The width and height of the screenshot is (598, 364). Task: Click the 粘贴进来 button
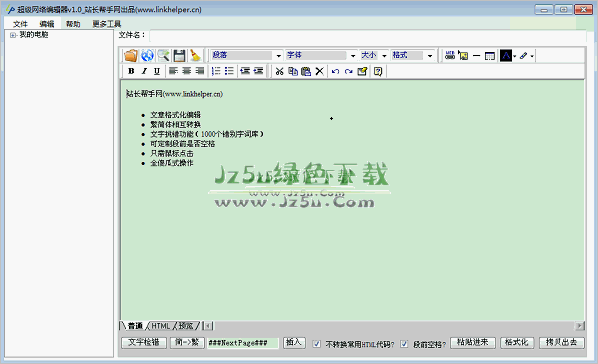(473, 343)
